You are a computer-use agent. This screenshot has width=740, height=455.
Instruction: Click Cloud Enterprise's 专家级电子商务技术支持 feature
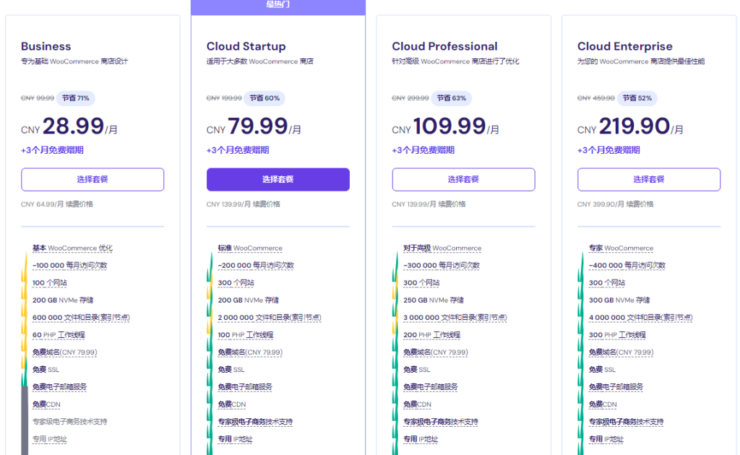[626, 421]
